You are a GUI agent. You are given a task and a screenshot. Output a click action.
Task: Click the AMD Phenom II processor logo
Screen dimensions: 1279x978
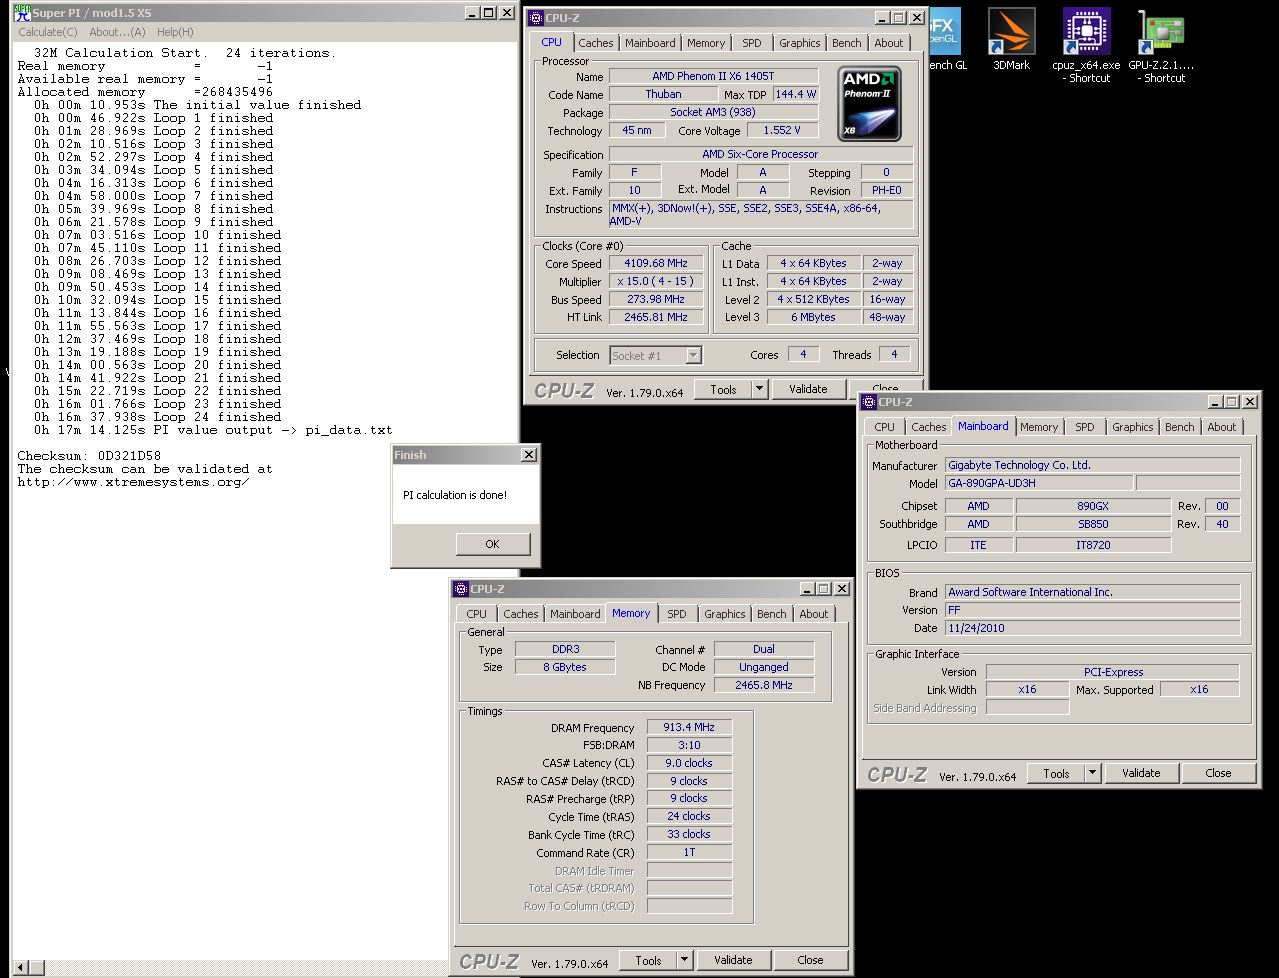point(869,104)
